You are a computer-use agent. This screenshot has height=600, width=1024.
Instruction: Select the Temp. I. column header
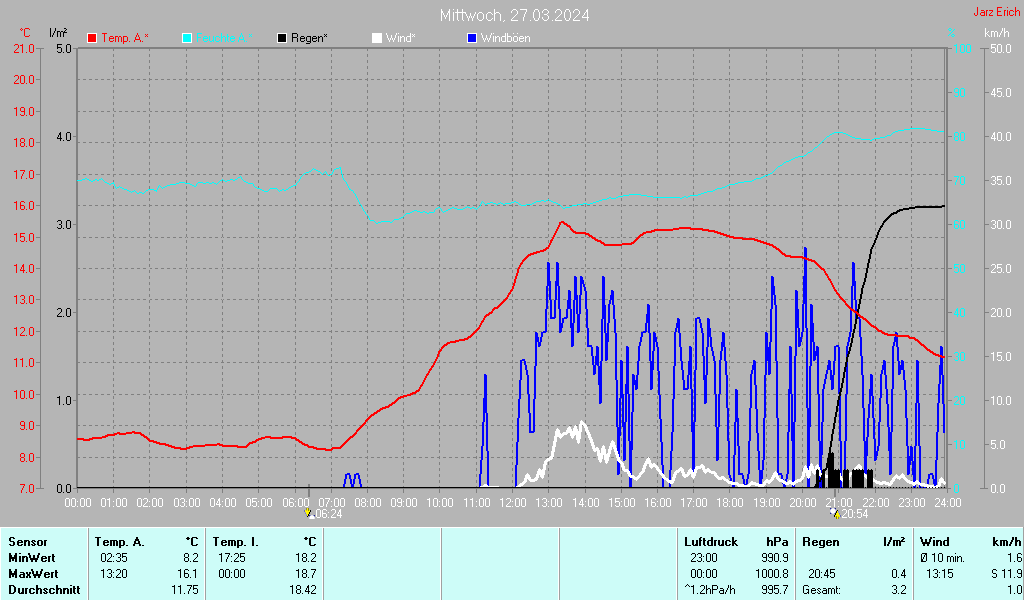tap(236, 542)
